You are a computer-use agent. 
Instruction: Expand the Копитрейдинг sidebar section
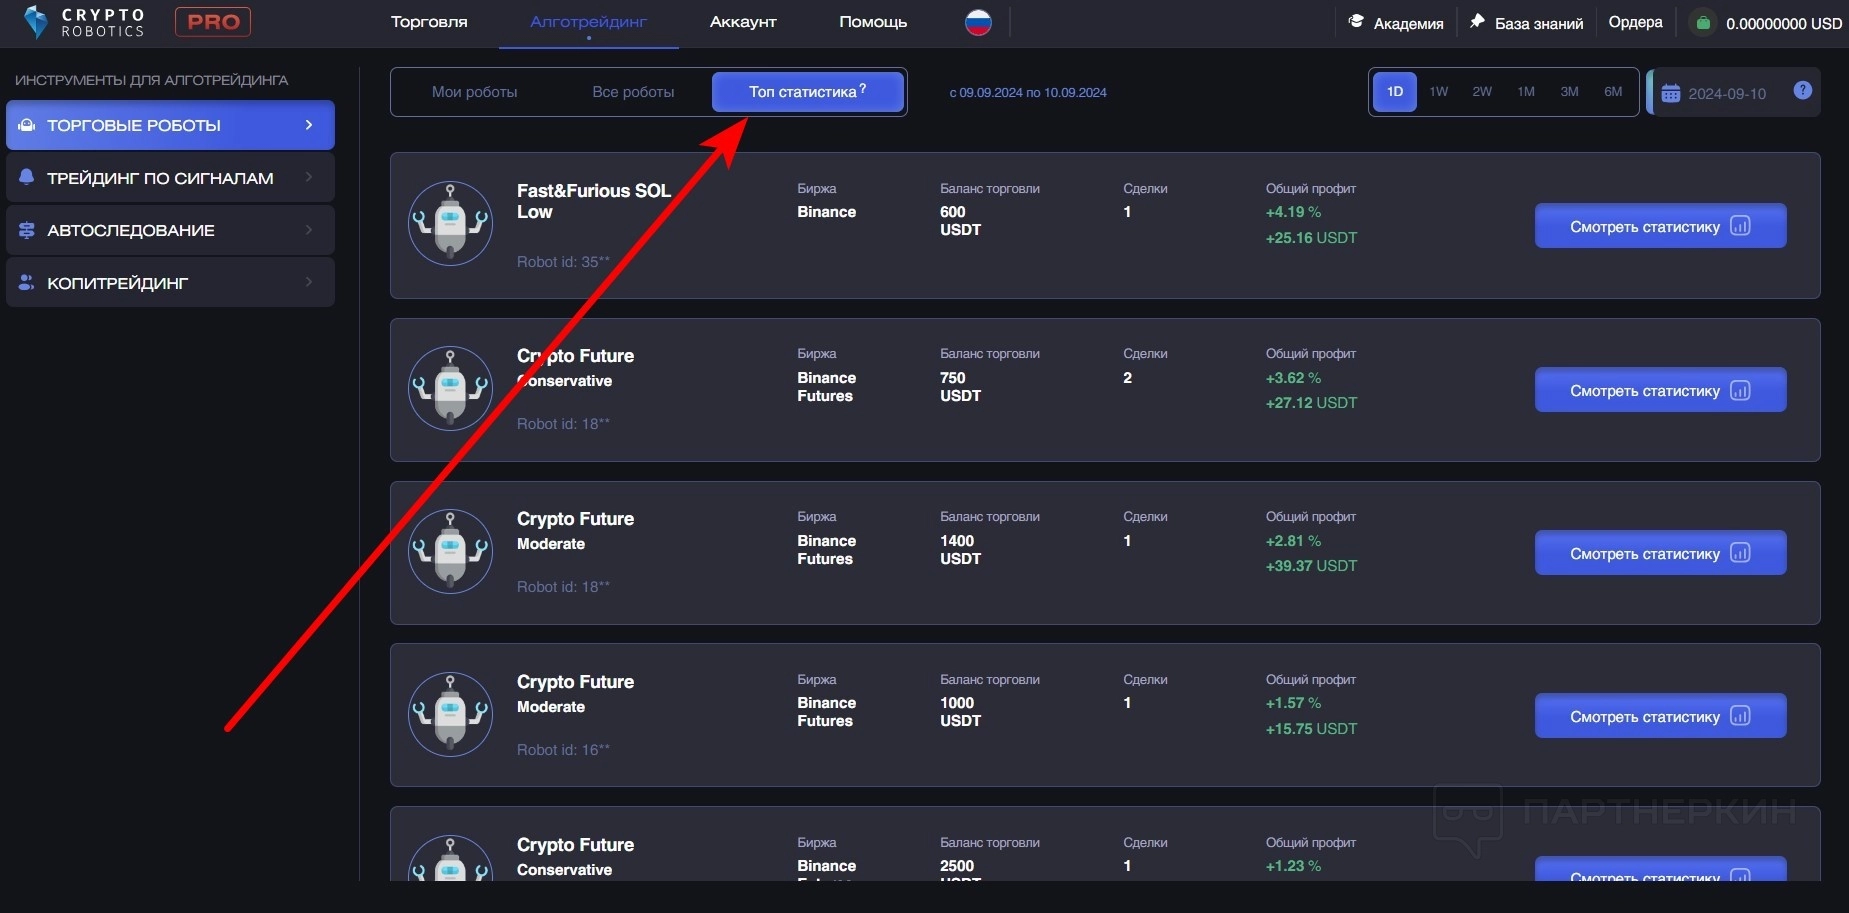click(x=170, y=283)
